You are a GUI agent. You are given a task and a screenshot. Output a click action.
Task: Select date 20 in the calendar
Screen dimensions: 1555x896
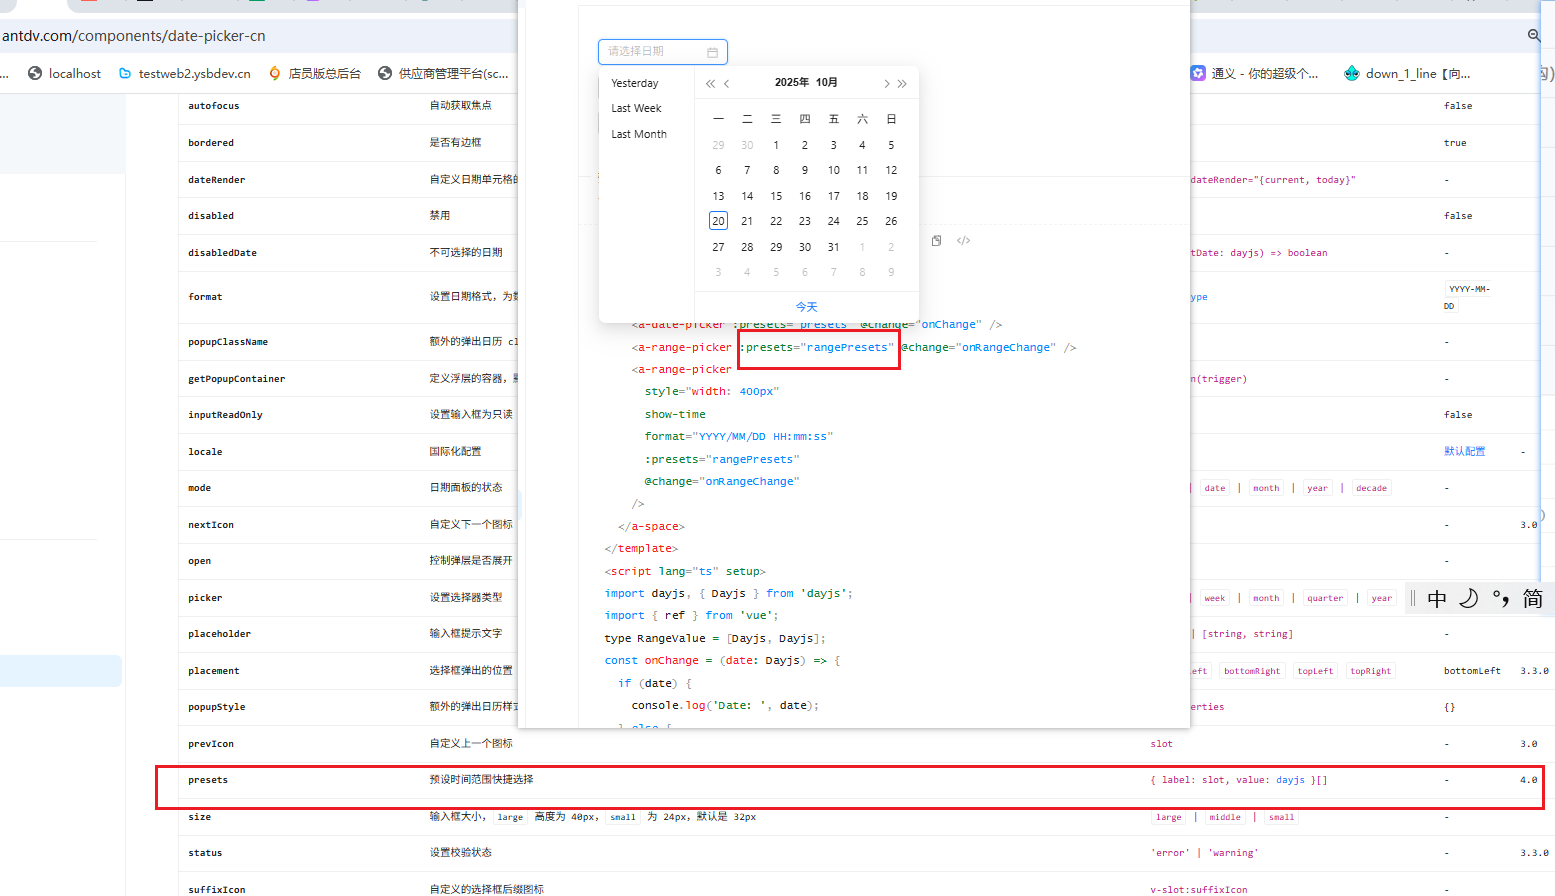click(x=718, y=221)
